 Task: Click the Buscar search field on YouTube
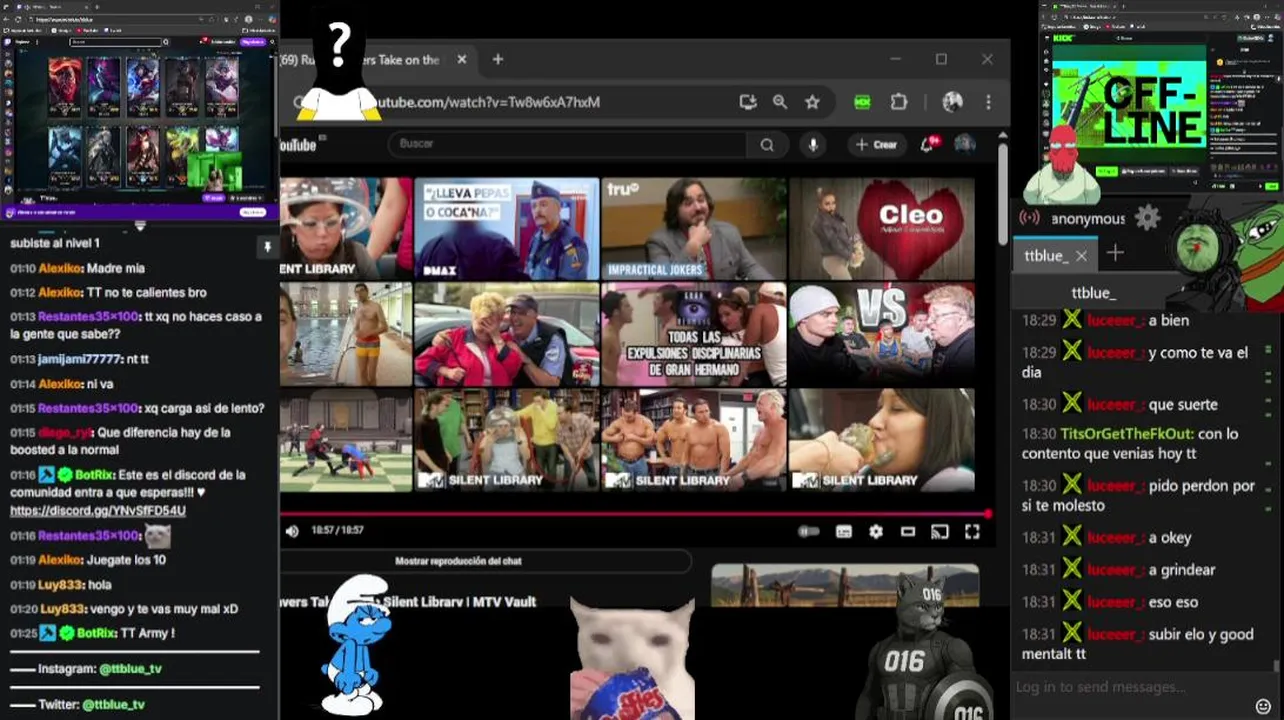pos(567,145)
